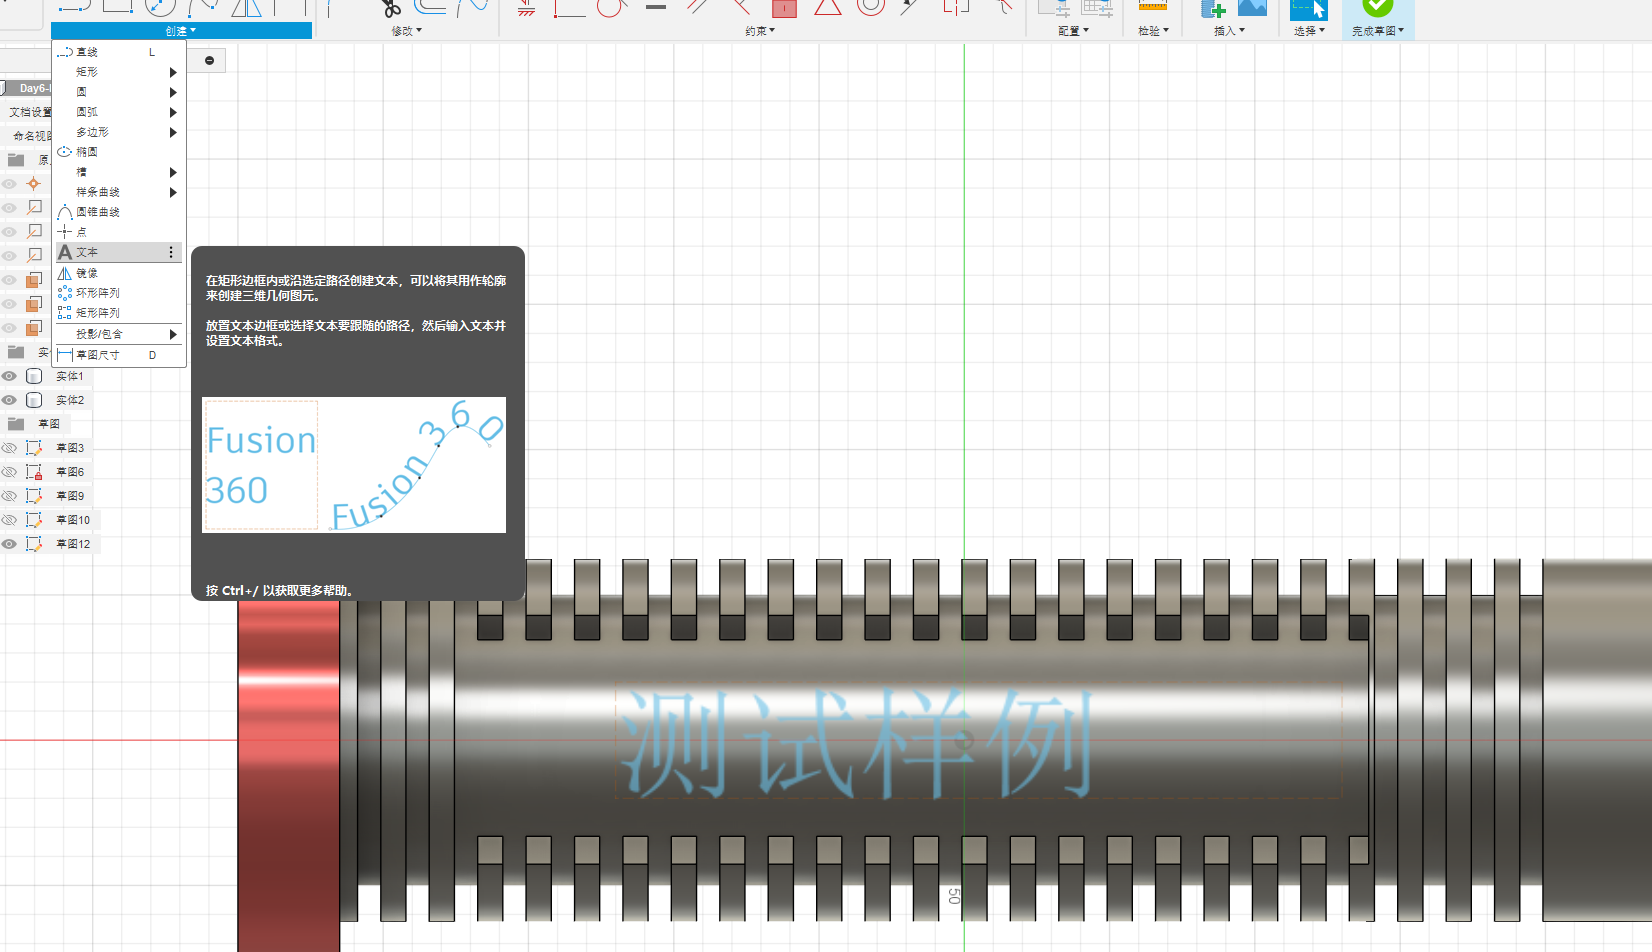1652x952 pixels.
Task: Choose the Mirror tool from the menu
Action: (88, 273)
